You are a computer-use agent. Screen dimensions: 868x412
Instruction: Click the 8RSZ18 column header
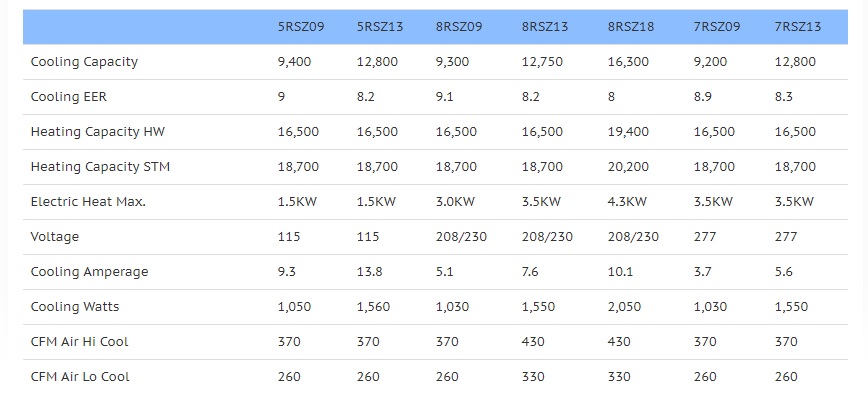click(631, 27)
